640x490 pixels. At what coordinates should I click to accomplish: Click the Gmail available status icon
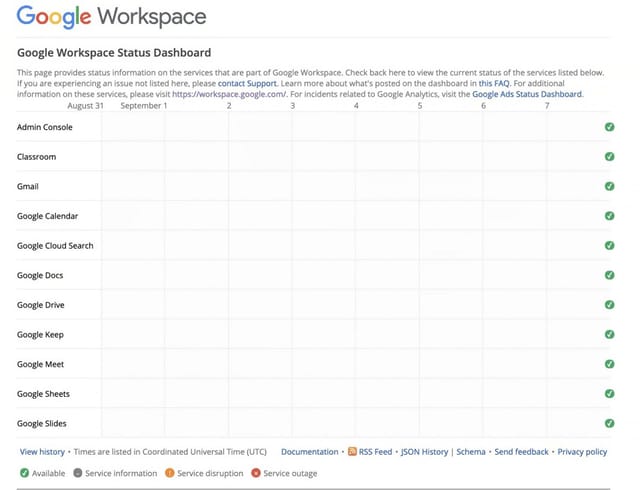point(609,186)
